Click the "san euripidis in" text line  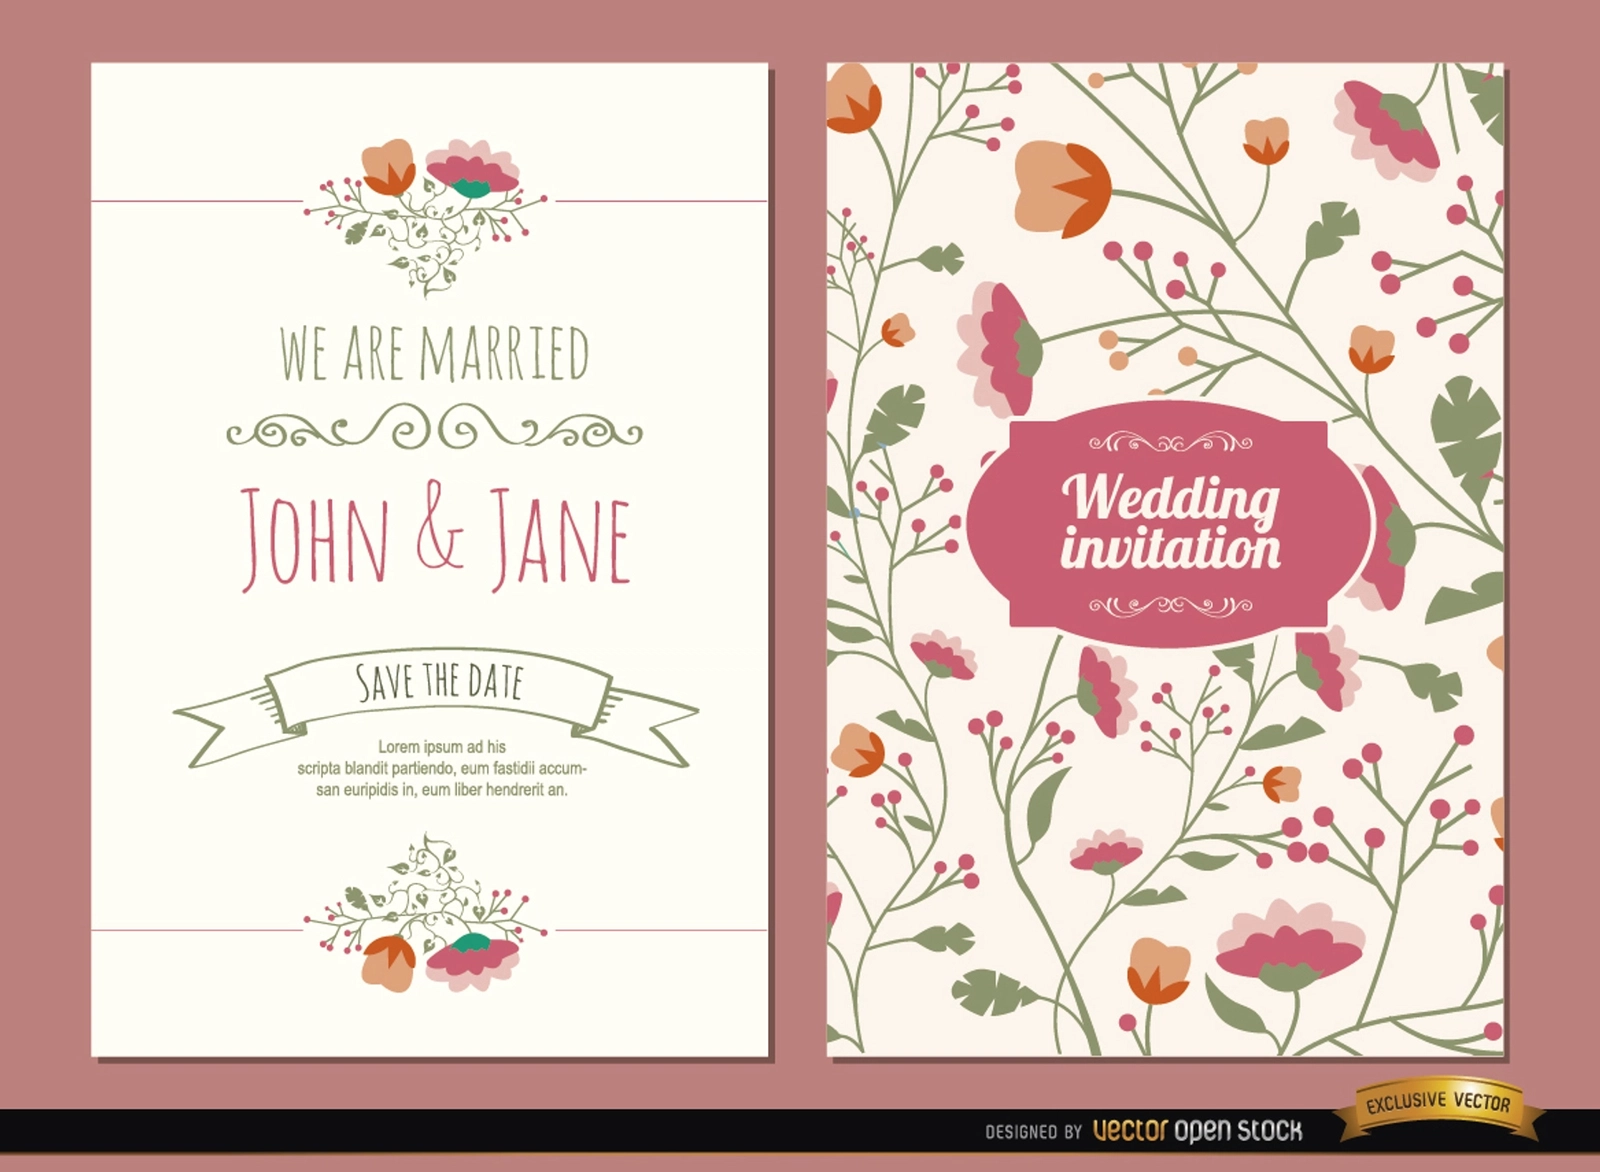[x=442, y=789]
